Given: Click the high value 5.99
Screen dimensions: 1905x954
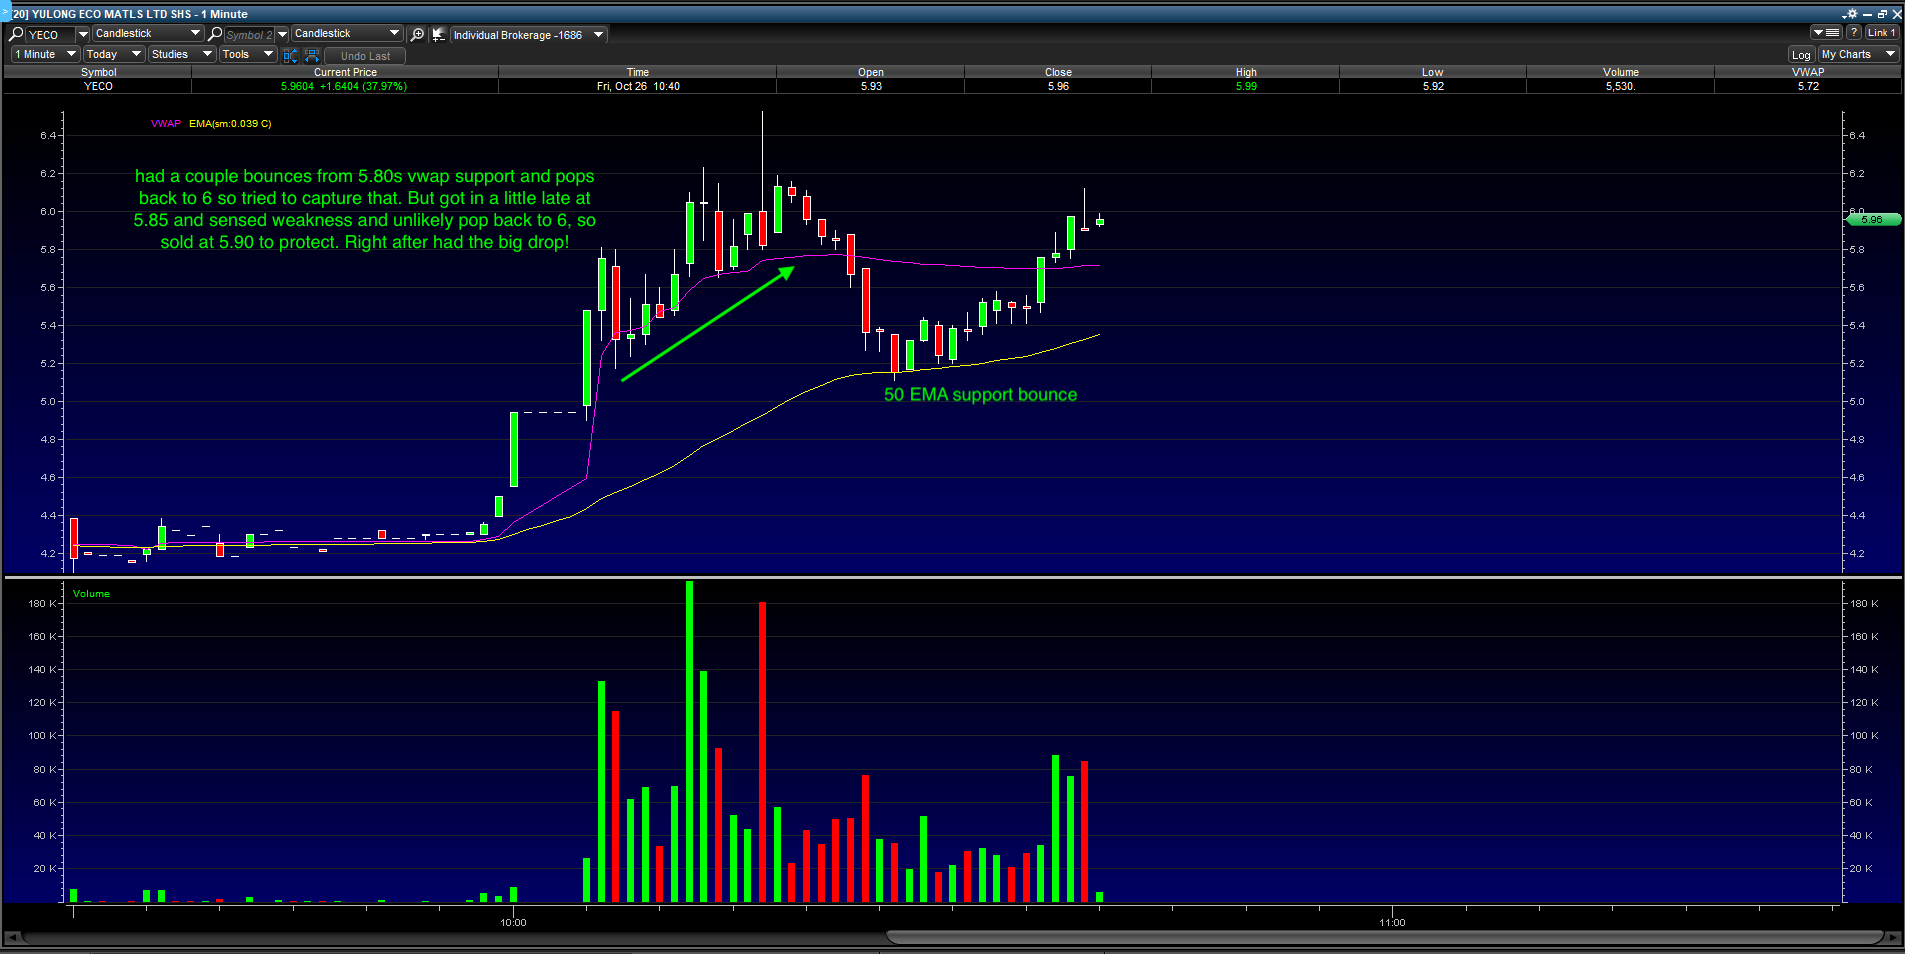Looking at the screenshot, I should pos(1246,86).
